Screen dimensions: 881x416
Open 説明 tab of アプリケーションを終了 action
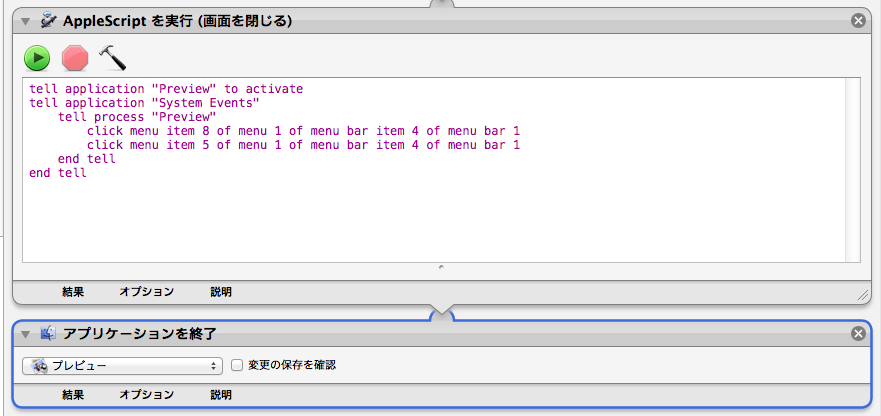pyautogui.click(x=221, y=395)
